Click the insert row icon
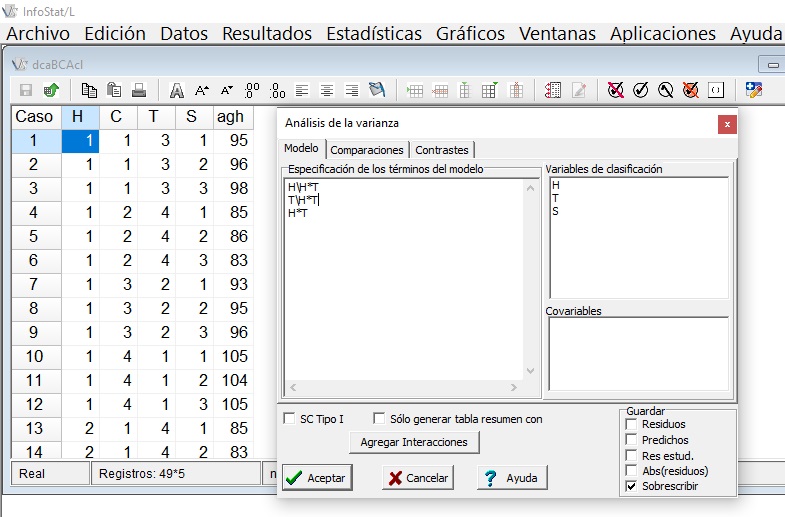Viewport: 785px width, 517px height. (x=415, y=90)
